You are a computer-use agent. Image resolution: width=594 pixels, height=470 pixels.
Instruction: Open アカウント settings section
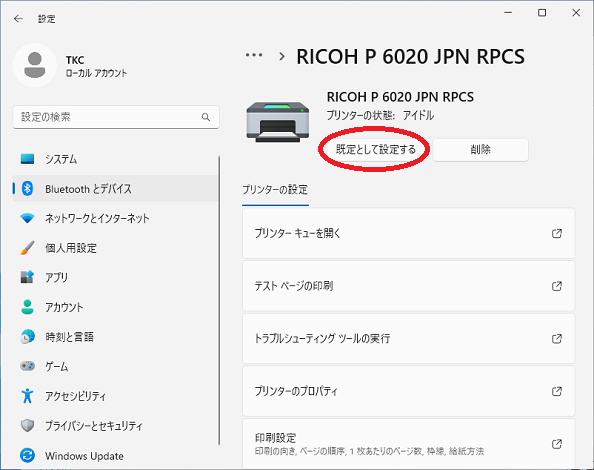pyautogui.click(x=115, y=307)
